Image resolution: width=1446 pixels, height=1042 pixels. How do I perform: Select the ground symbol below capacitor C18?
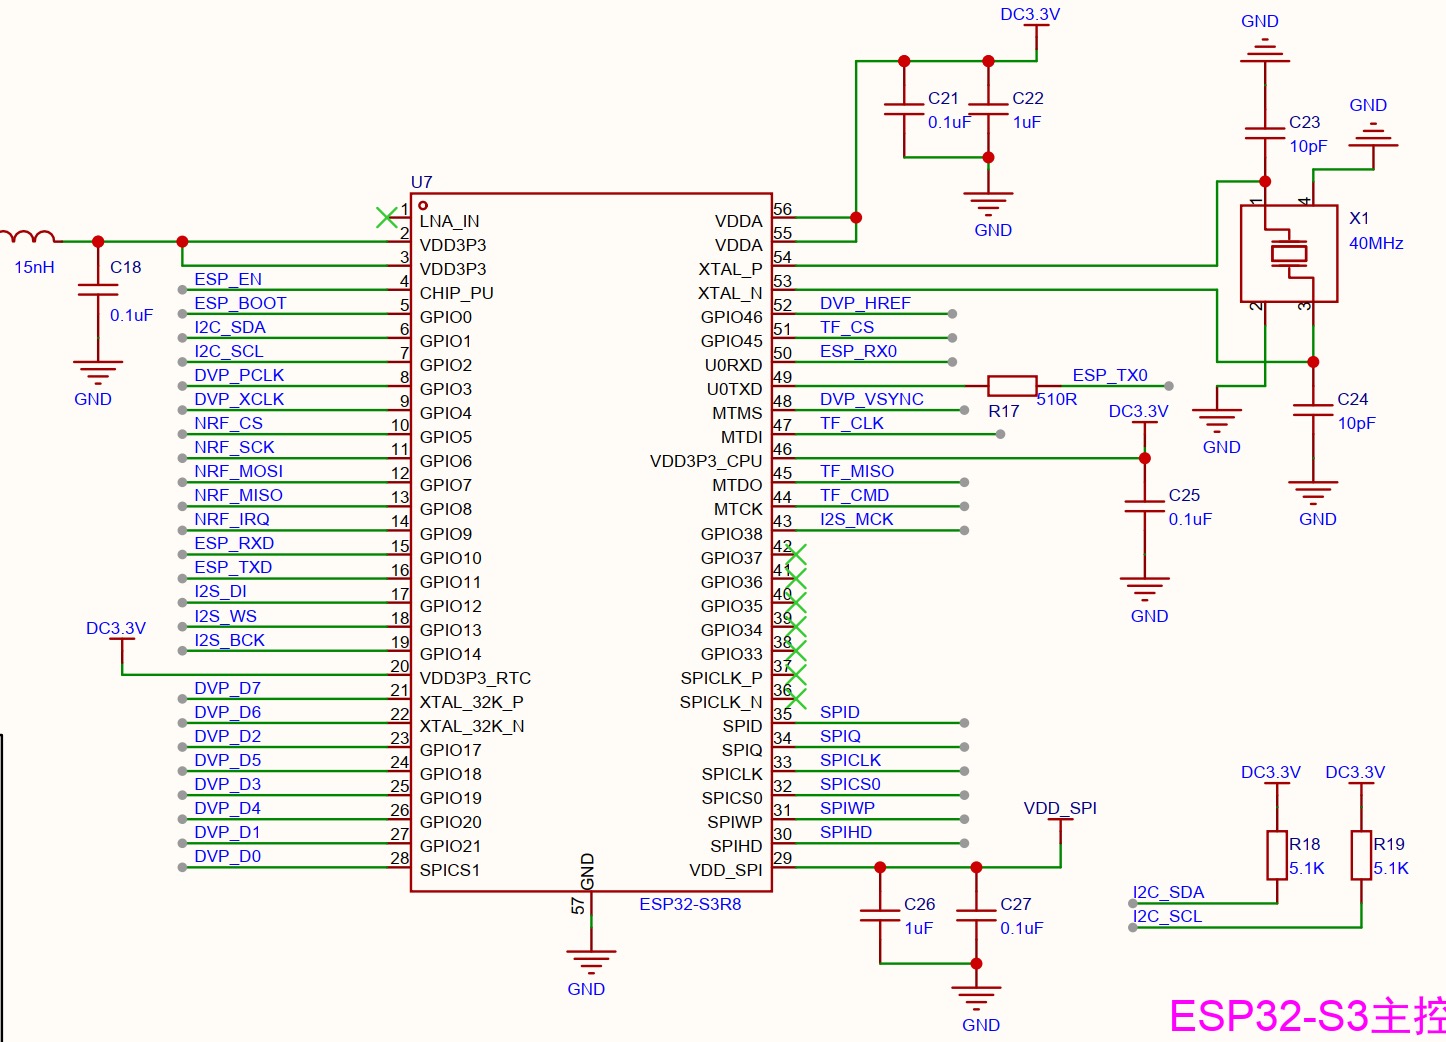[x=98, y=372]
